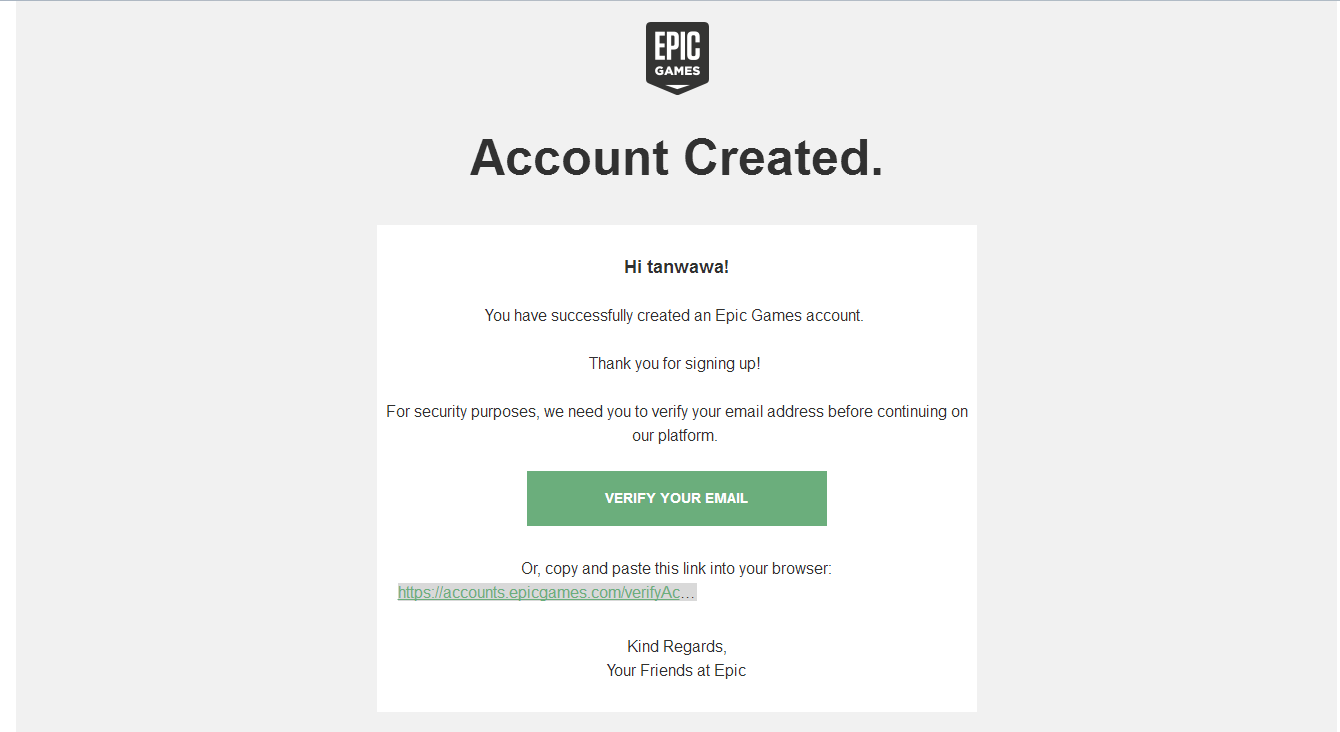Click the Epic Games shield logo
Screen dimensions: 1340x732
pyautogui.click(x=677, y=58)
